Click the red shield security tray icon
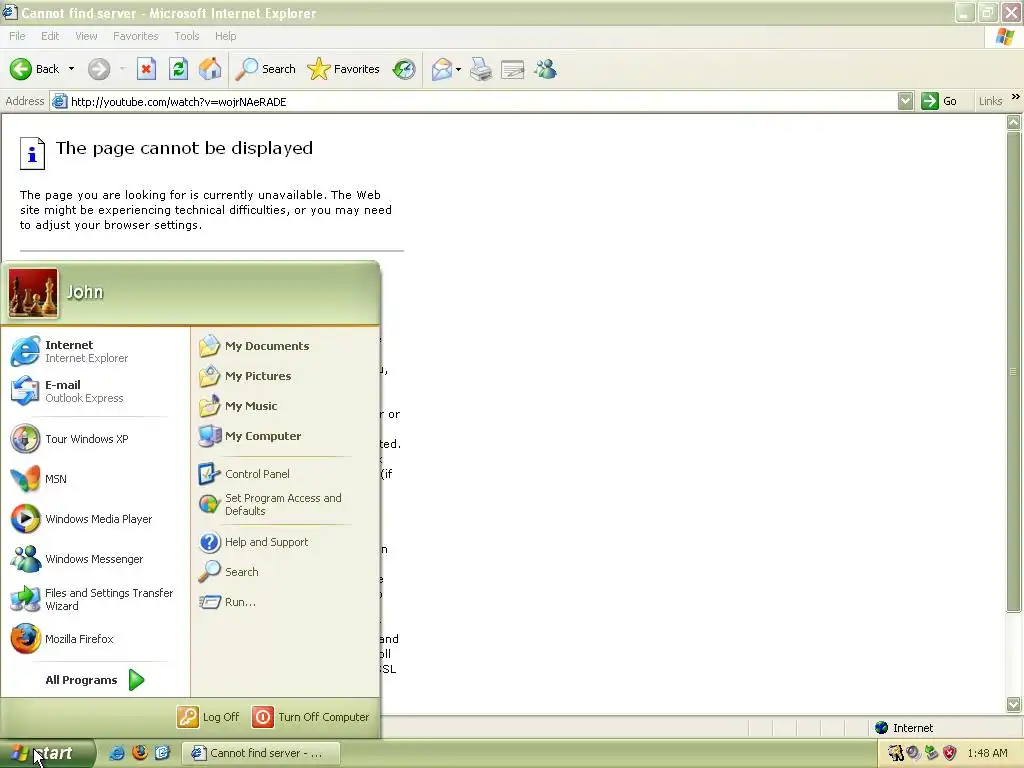This screenshot has width=1024, height=768. pyautogui.click(x=950, y=753)
